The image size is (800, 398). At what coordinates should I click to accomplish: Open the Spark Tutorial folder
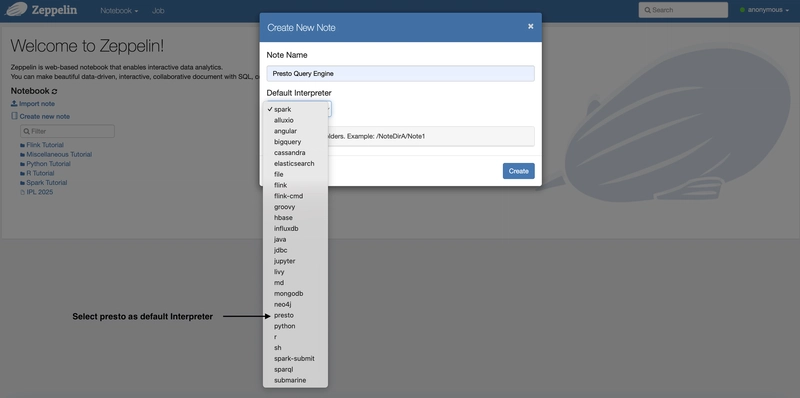click(47, 183)
